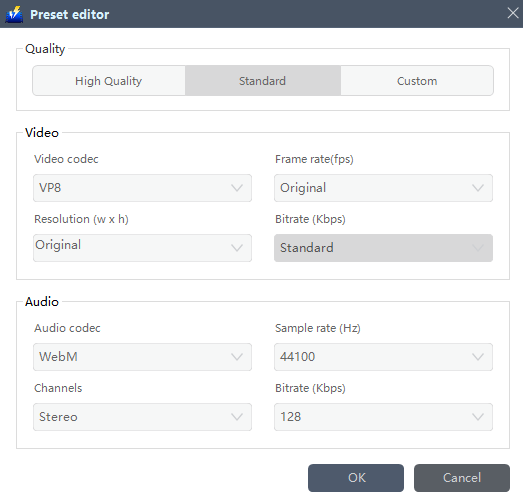Screen dimensions: 523x504
Task: Open the Audio codec WebM dropdown
Action: tap(142, 357)
